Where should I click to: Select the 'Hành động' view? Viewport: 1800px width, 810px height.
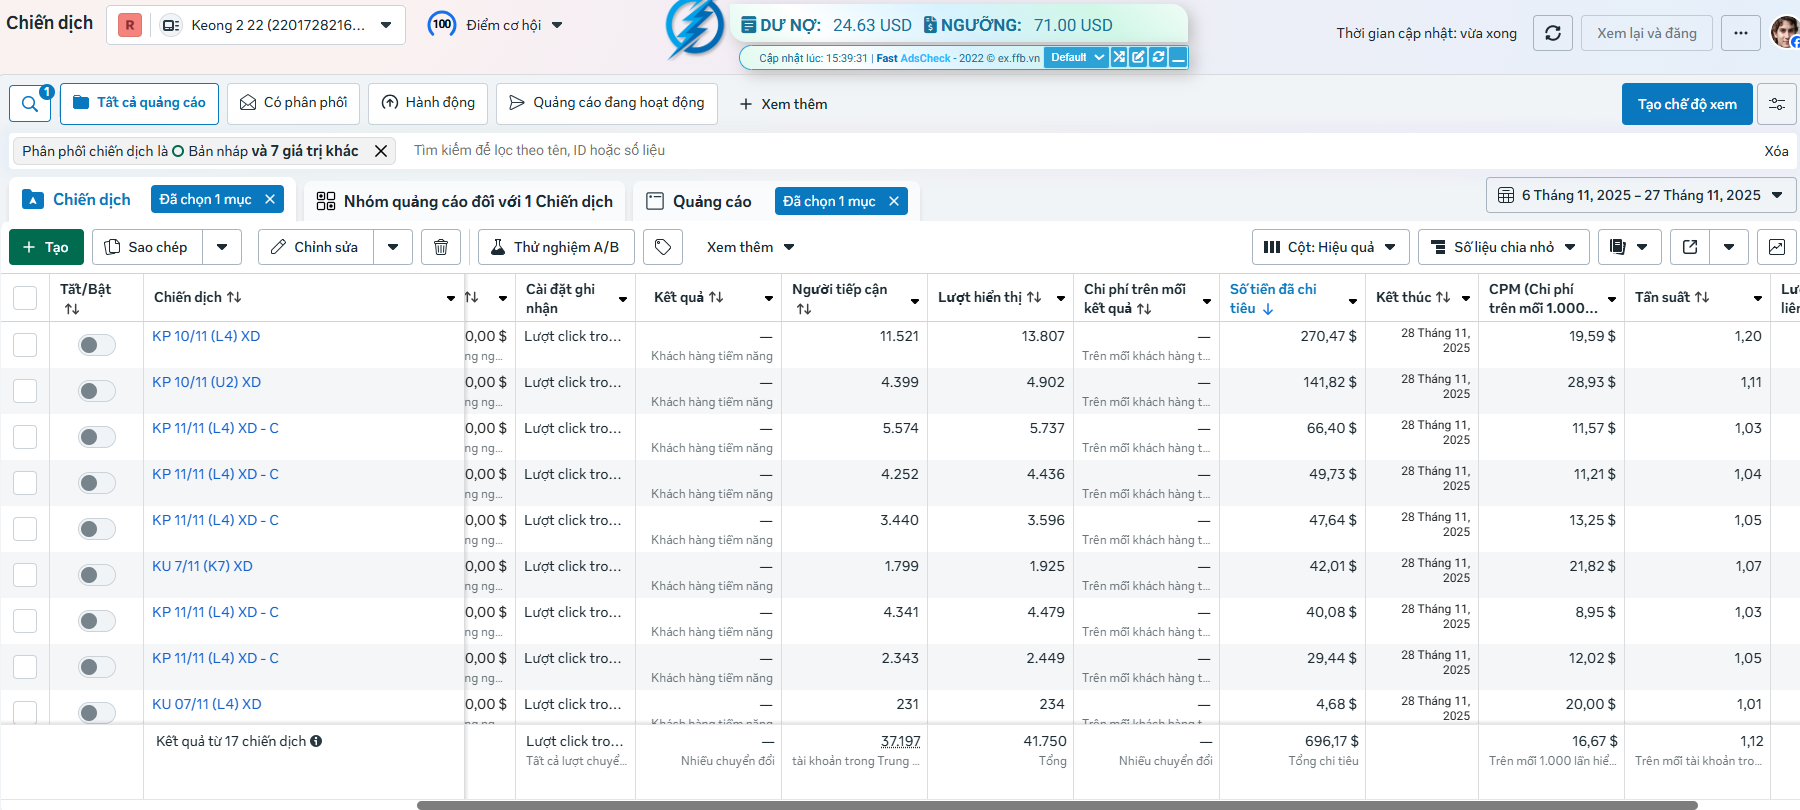pos(428,103)
